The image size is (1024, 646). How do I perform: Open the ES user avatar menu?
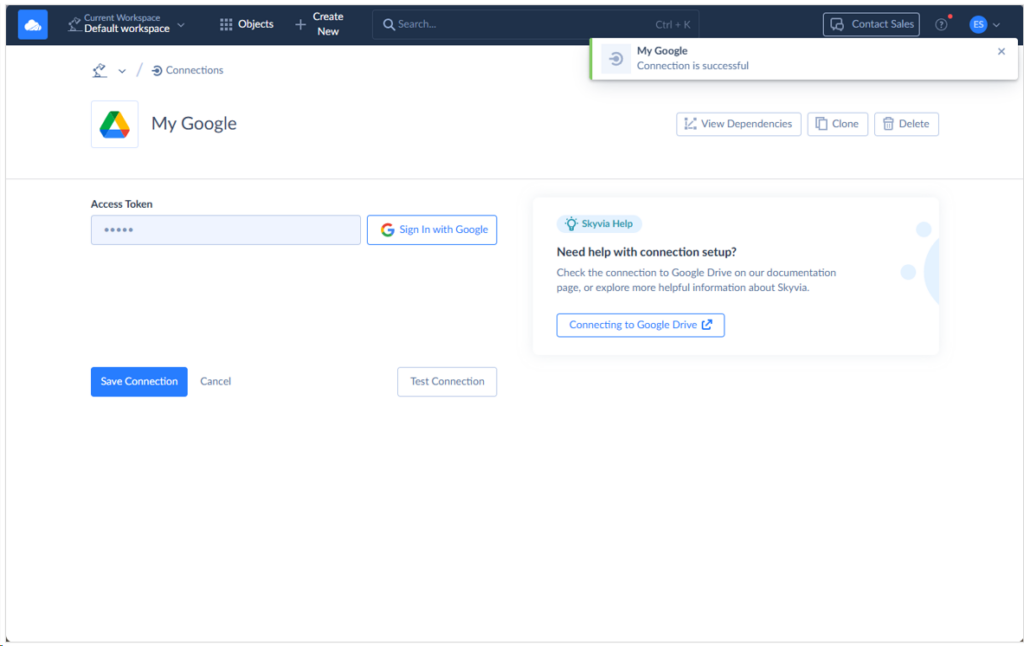tap(978, 25)
